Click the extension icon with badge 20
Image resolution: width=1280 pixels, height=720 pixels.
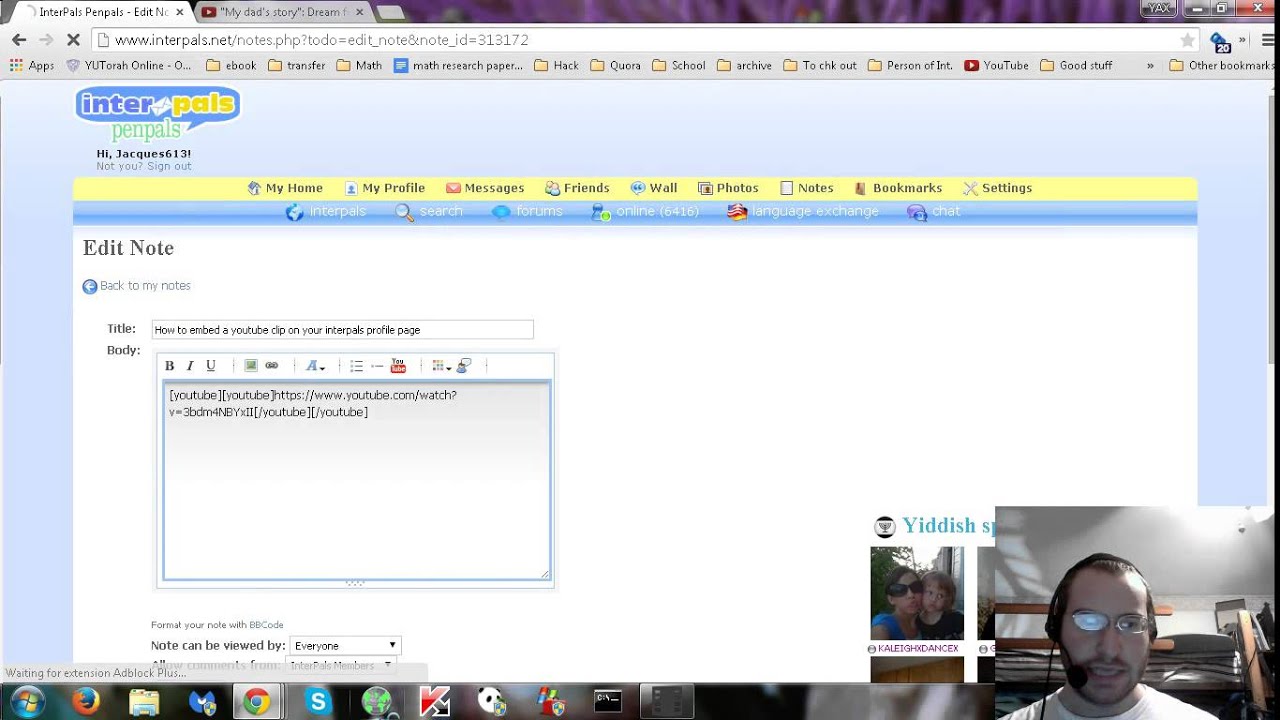1220,41
